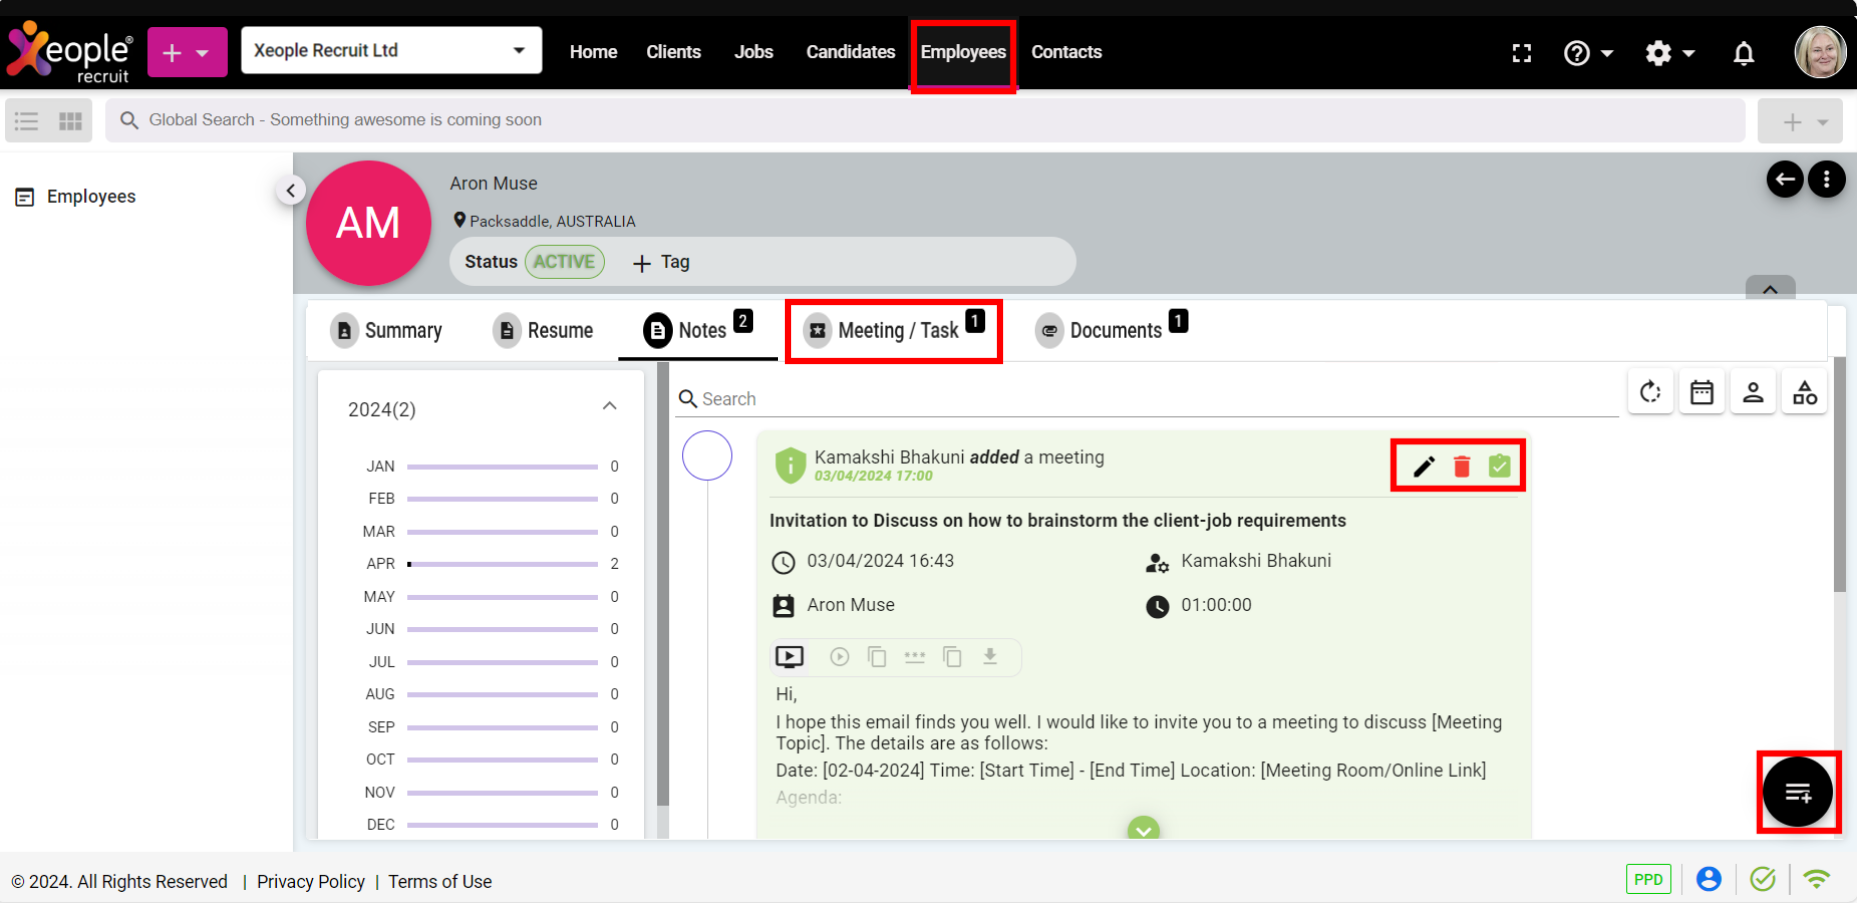The height and width of the screenshot is (903, 1857).
Task: Enter fullscreen mode from the top bar
Action: (1521, 53)
